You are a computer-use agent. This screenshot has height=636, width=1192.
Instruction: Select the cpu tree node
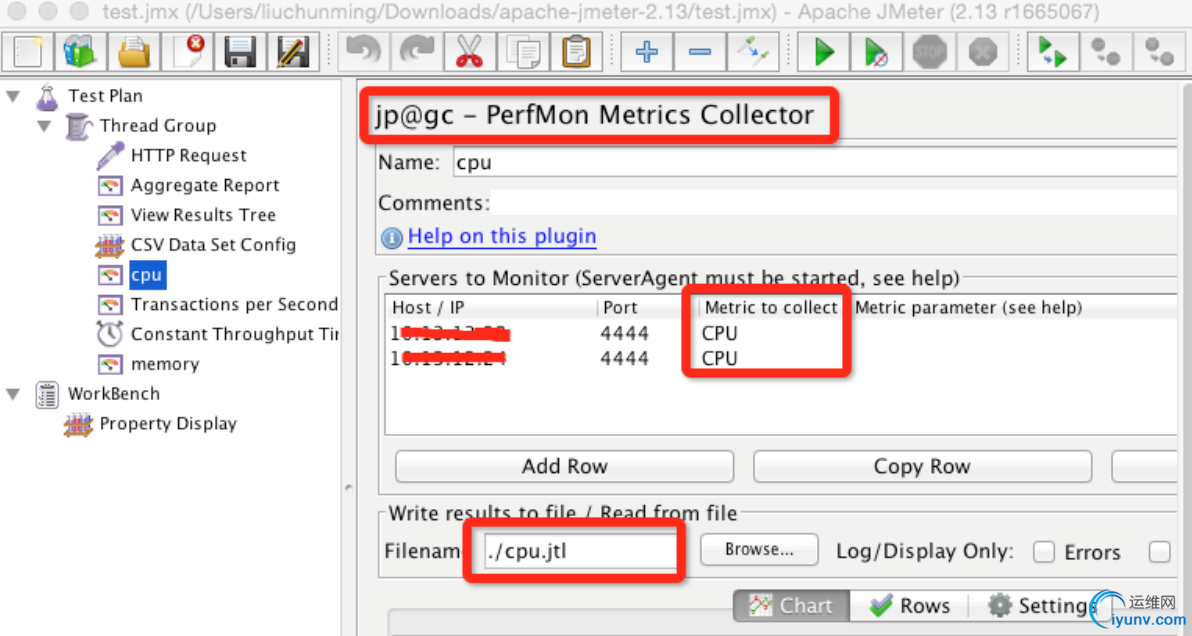point(147,274)
